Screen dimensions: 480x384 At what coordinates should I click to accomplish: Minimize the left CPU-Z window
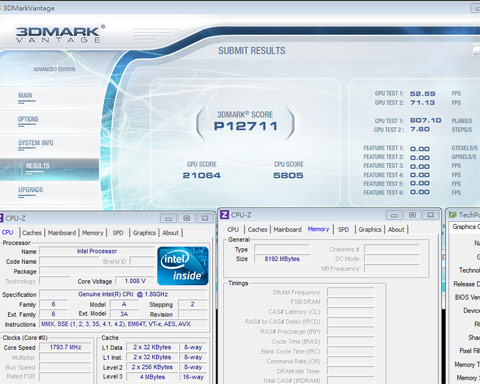pyautogui.click(x=169, y=218)
